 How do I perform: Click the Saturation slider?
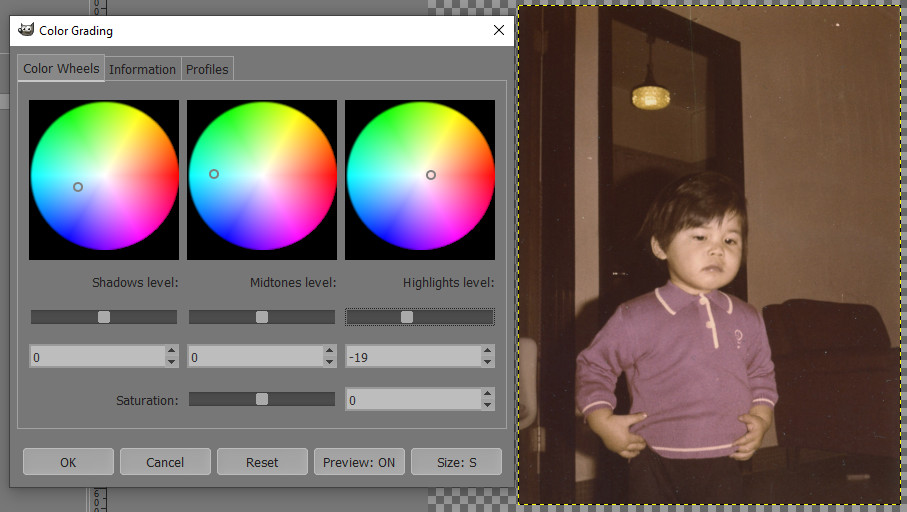[262, 399]
